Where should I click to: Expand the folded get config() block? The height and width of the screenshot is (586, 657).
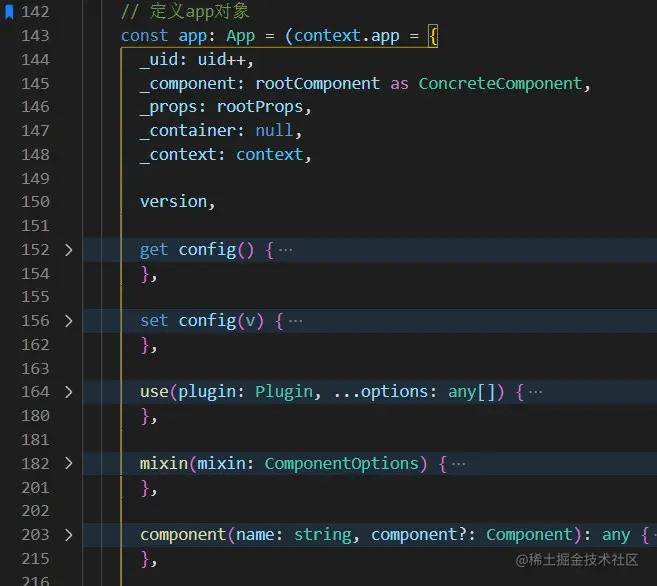point(69,250)
